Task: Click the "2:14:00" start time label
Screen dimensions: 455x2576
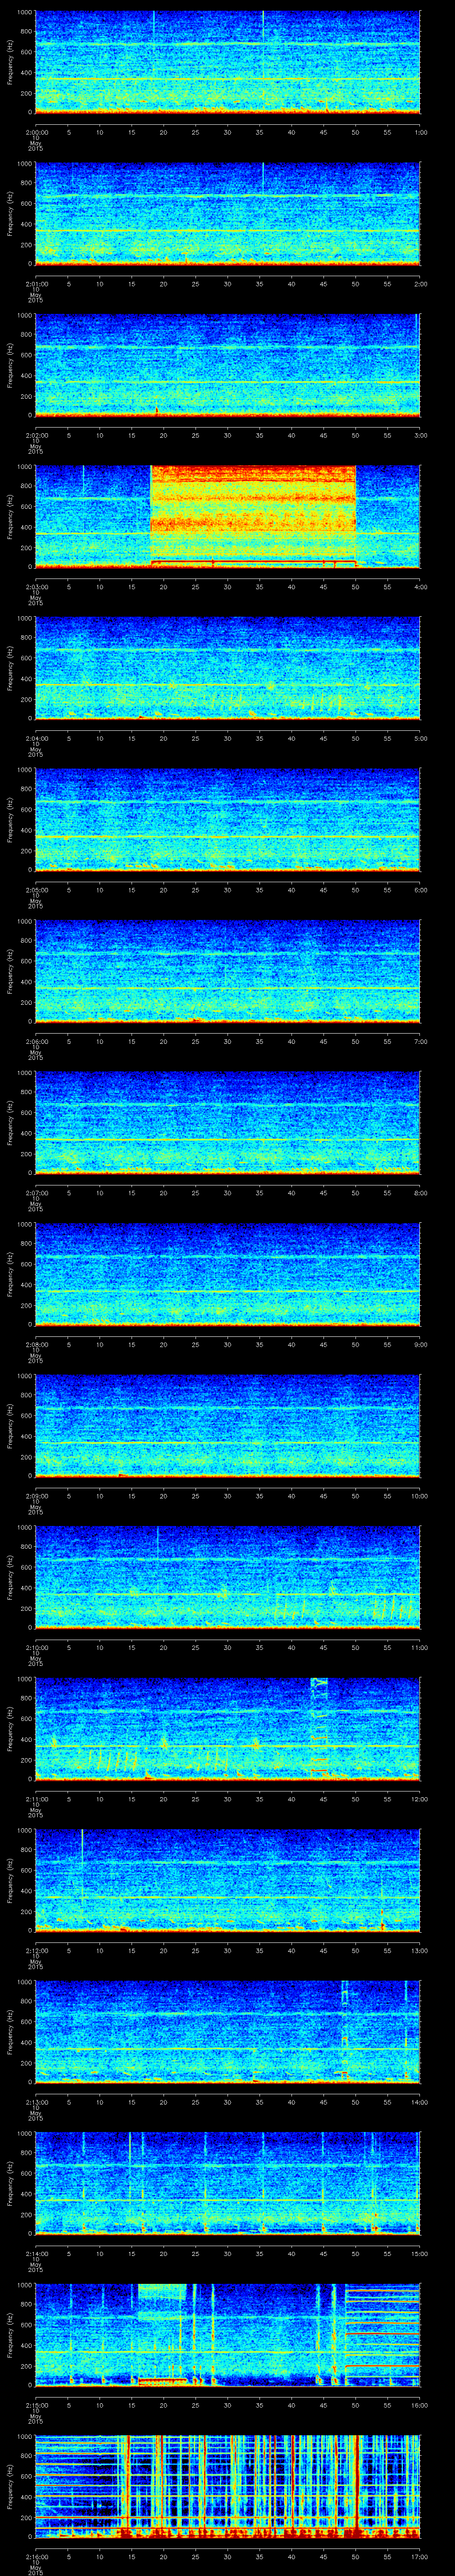Action: (36, 2253)
